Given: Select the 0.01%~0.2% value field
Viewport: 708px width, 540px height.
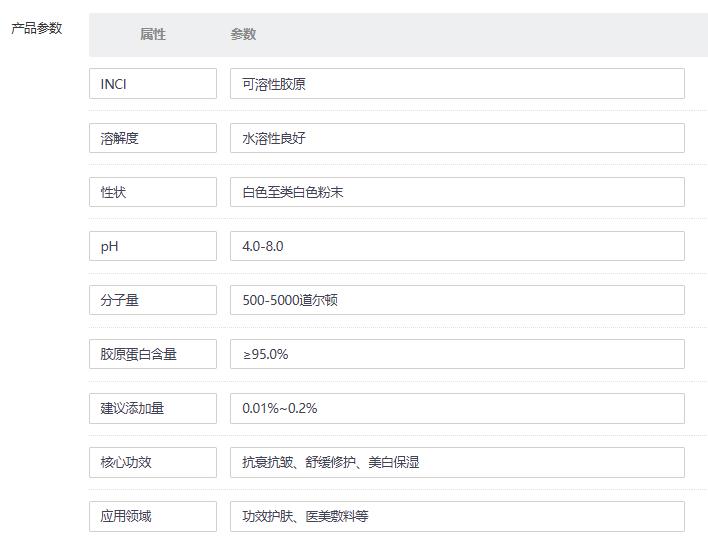Looking at the screenshot, I should [457, 408].
